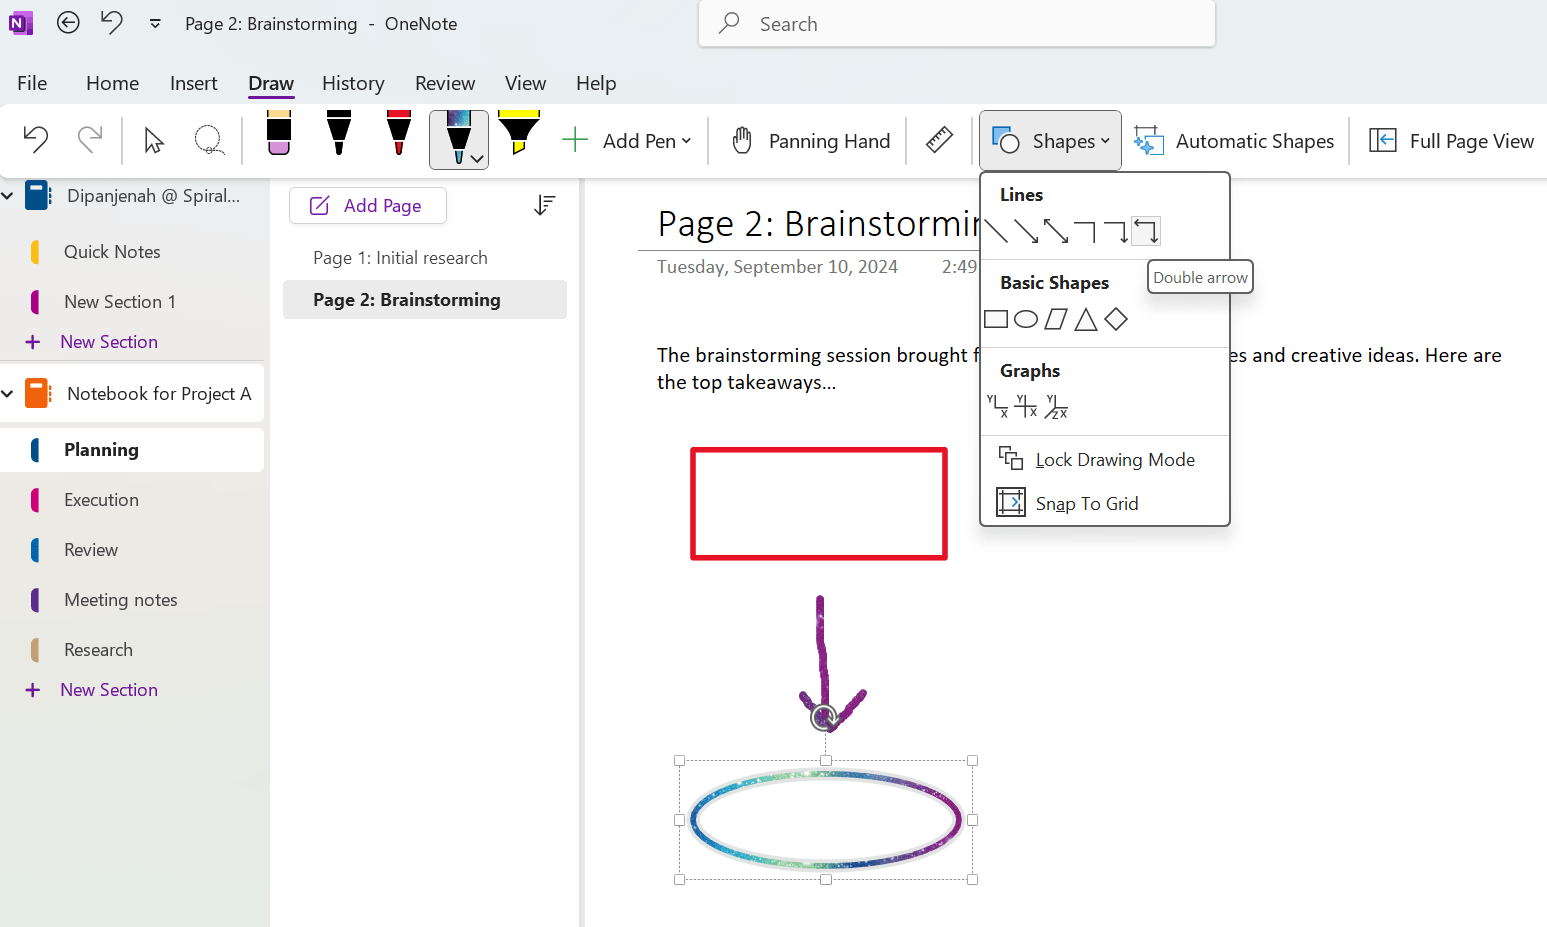This screenshot has height=927, width=1547.
Task: Select the galaxy pen in the toolbar
Action: pyautogui.click(x=455, y=135)
